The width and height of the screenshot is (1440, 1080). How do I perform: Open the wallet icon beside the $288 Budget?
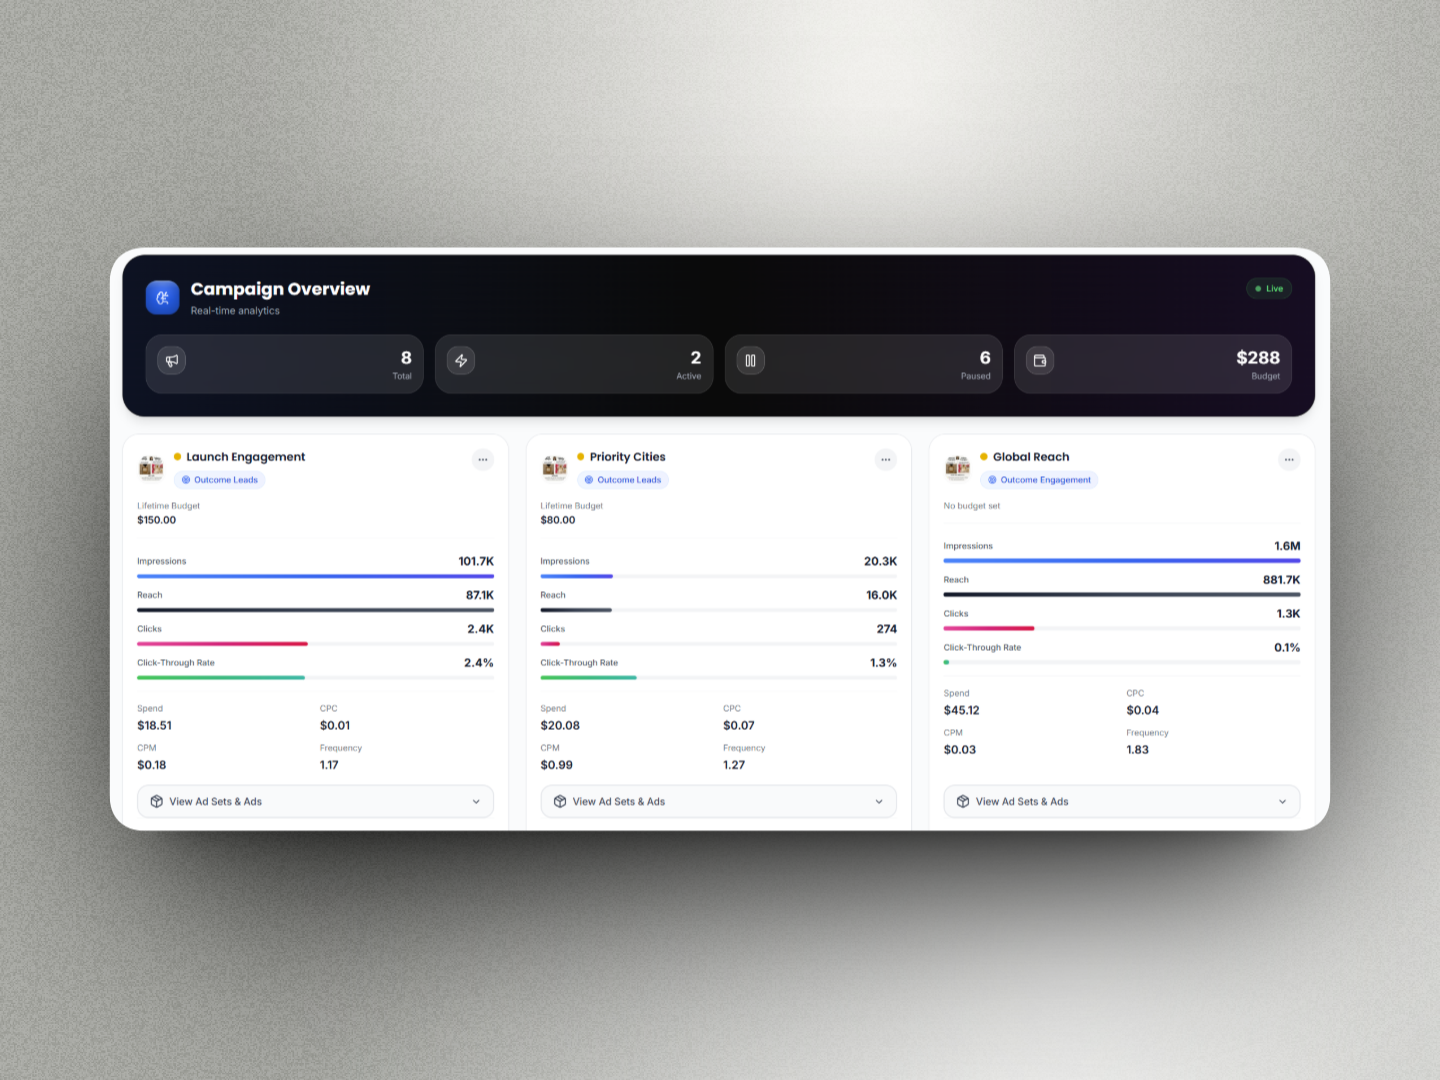1039,361
